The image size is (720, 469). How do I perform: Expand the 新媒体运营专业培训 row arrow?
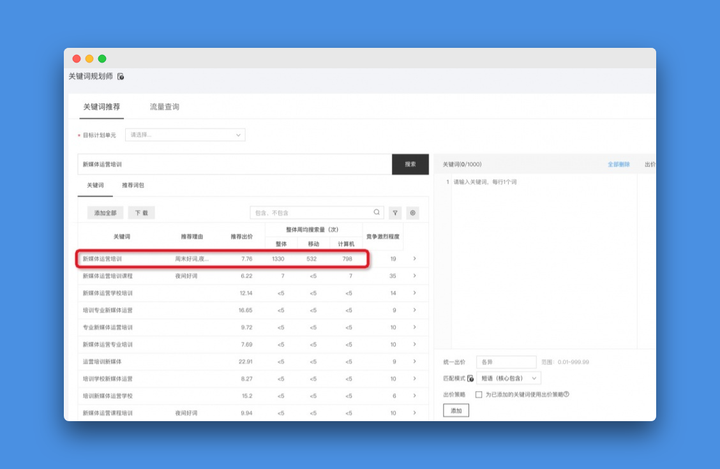[x=415, y=344]
